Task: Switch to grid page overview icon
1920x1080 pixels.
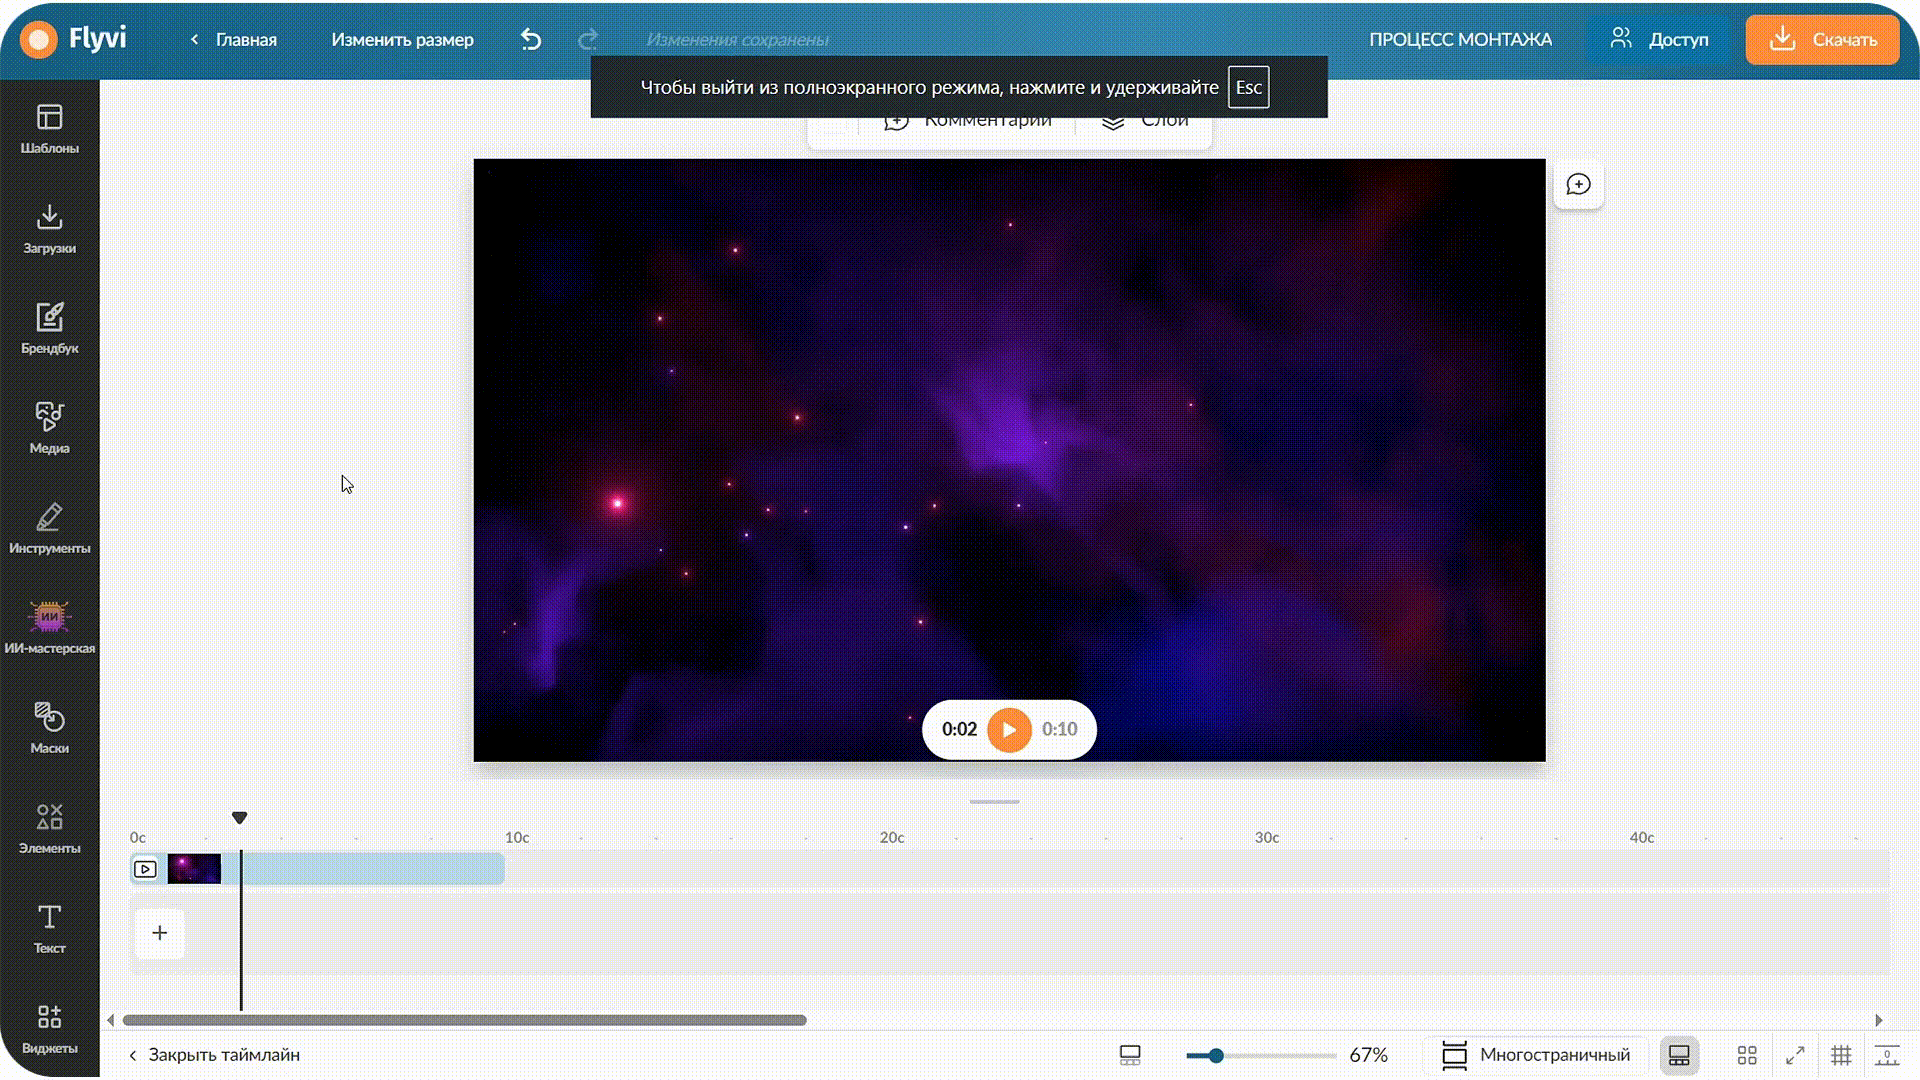Action: pyautogui.click(x=1747, y=1055)
